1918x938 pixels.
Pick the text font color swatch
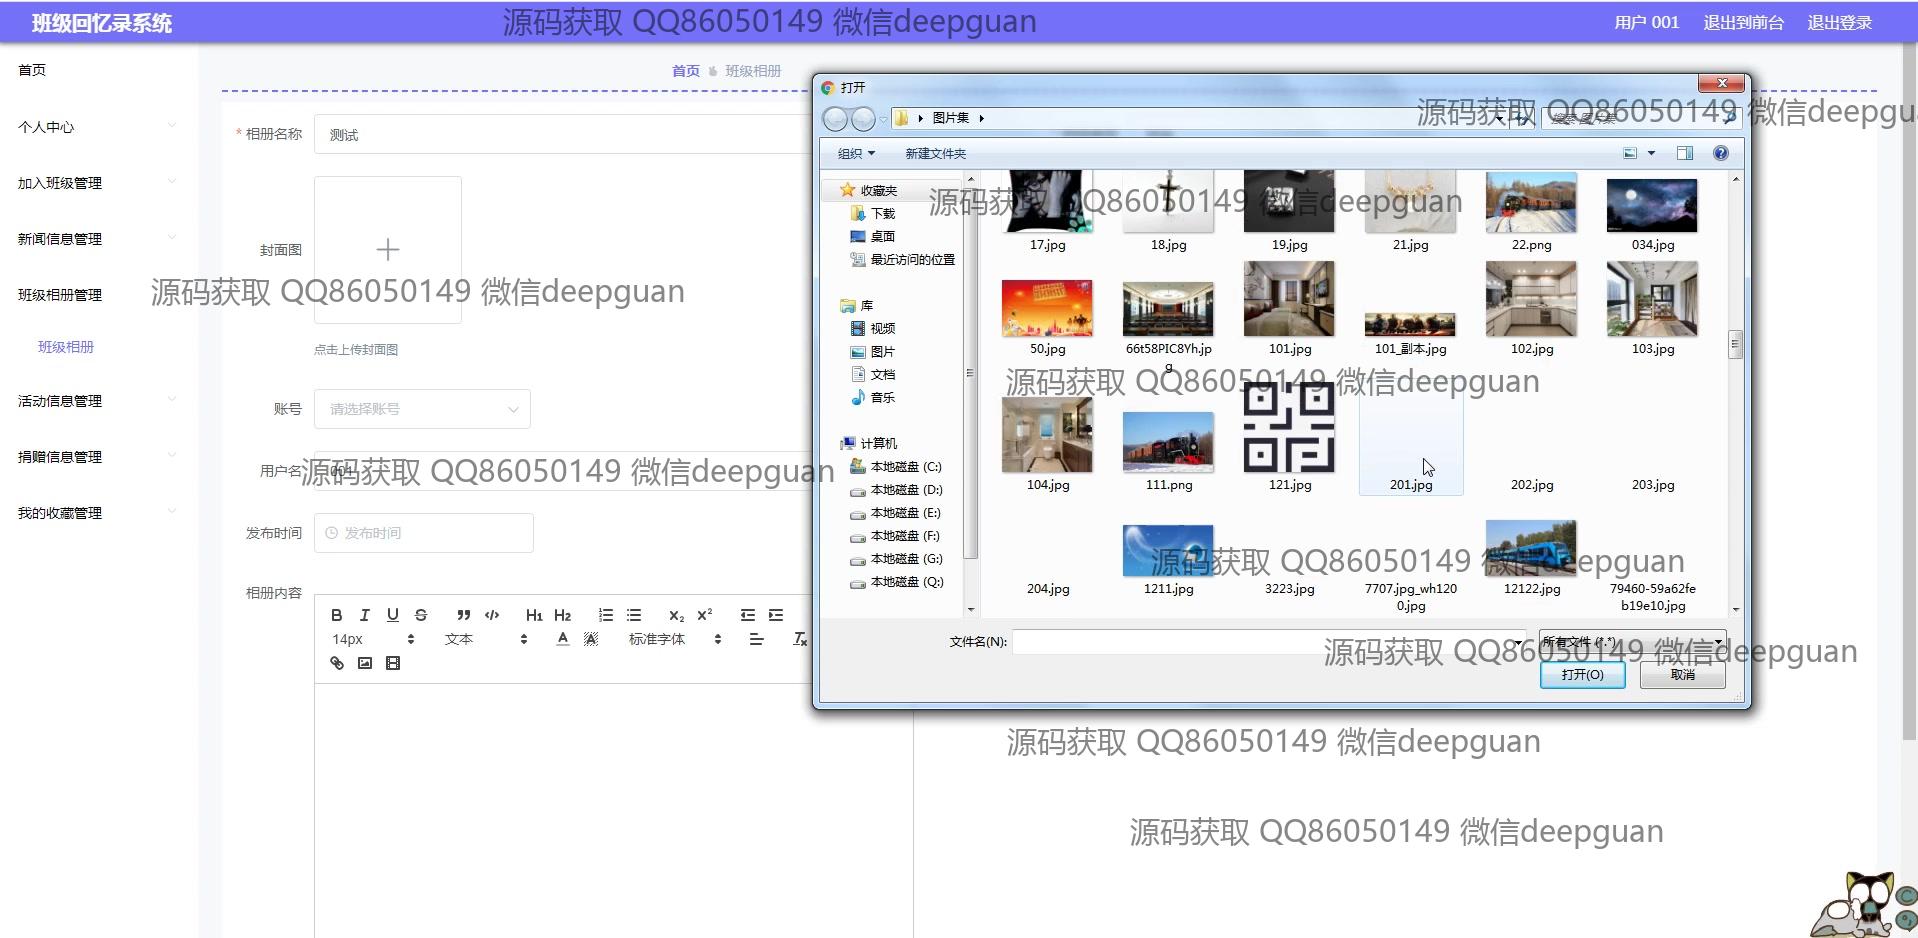click(x=563, y=639)
